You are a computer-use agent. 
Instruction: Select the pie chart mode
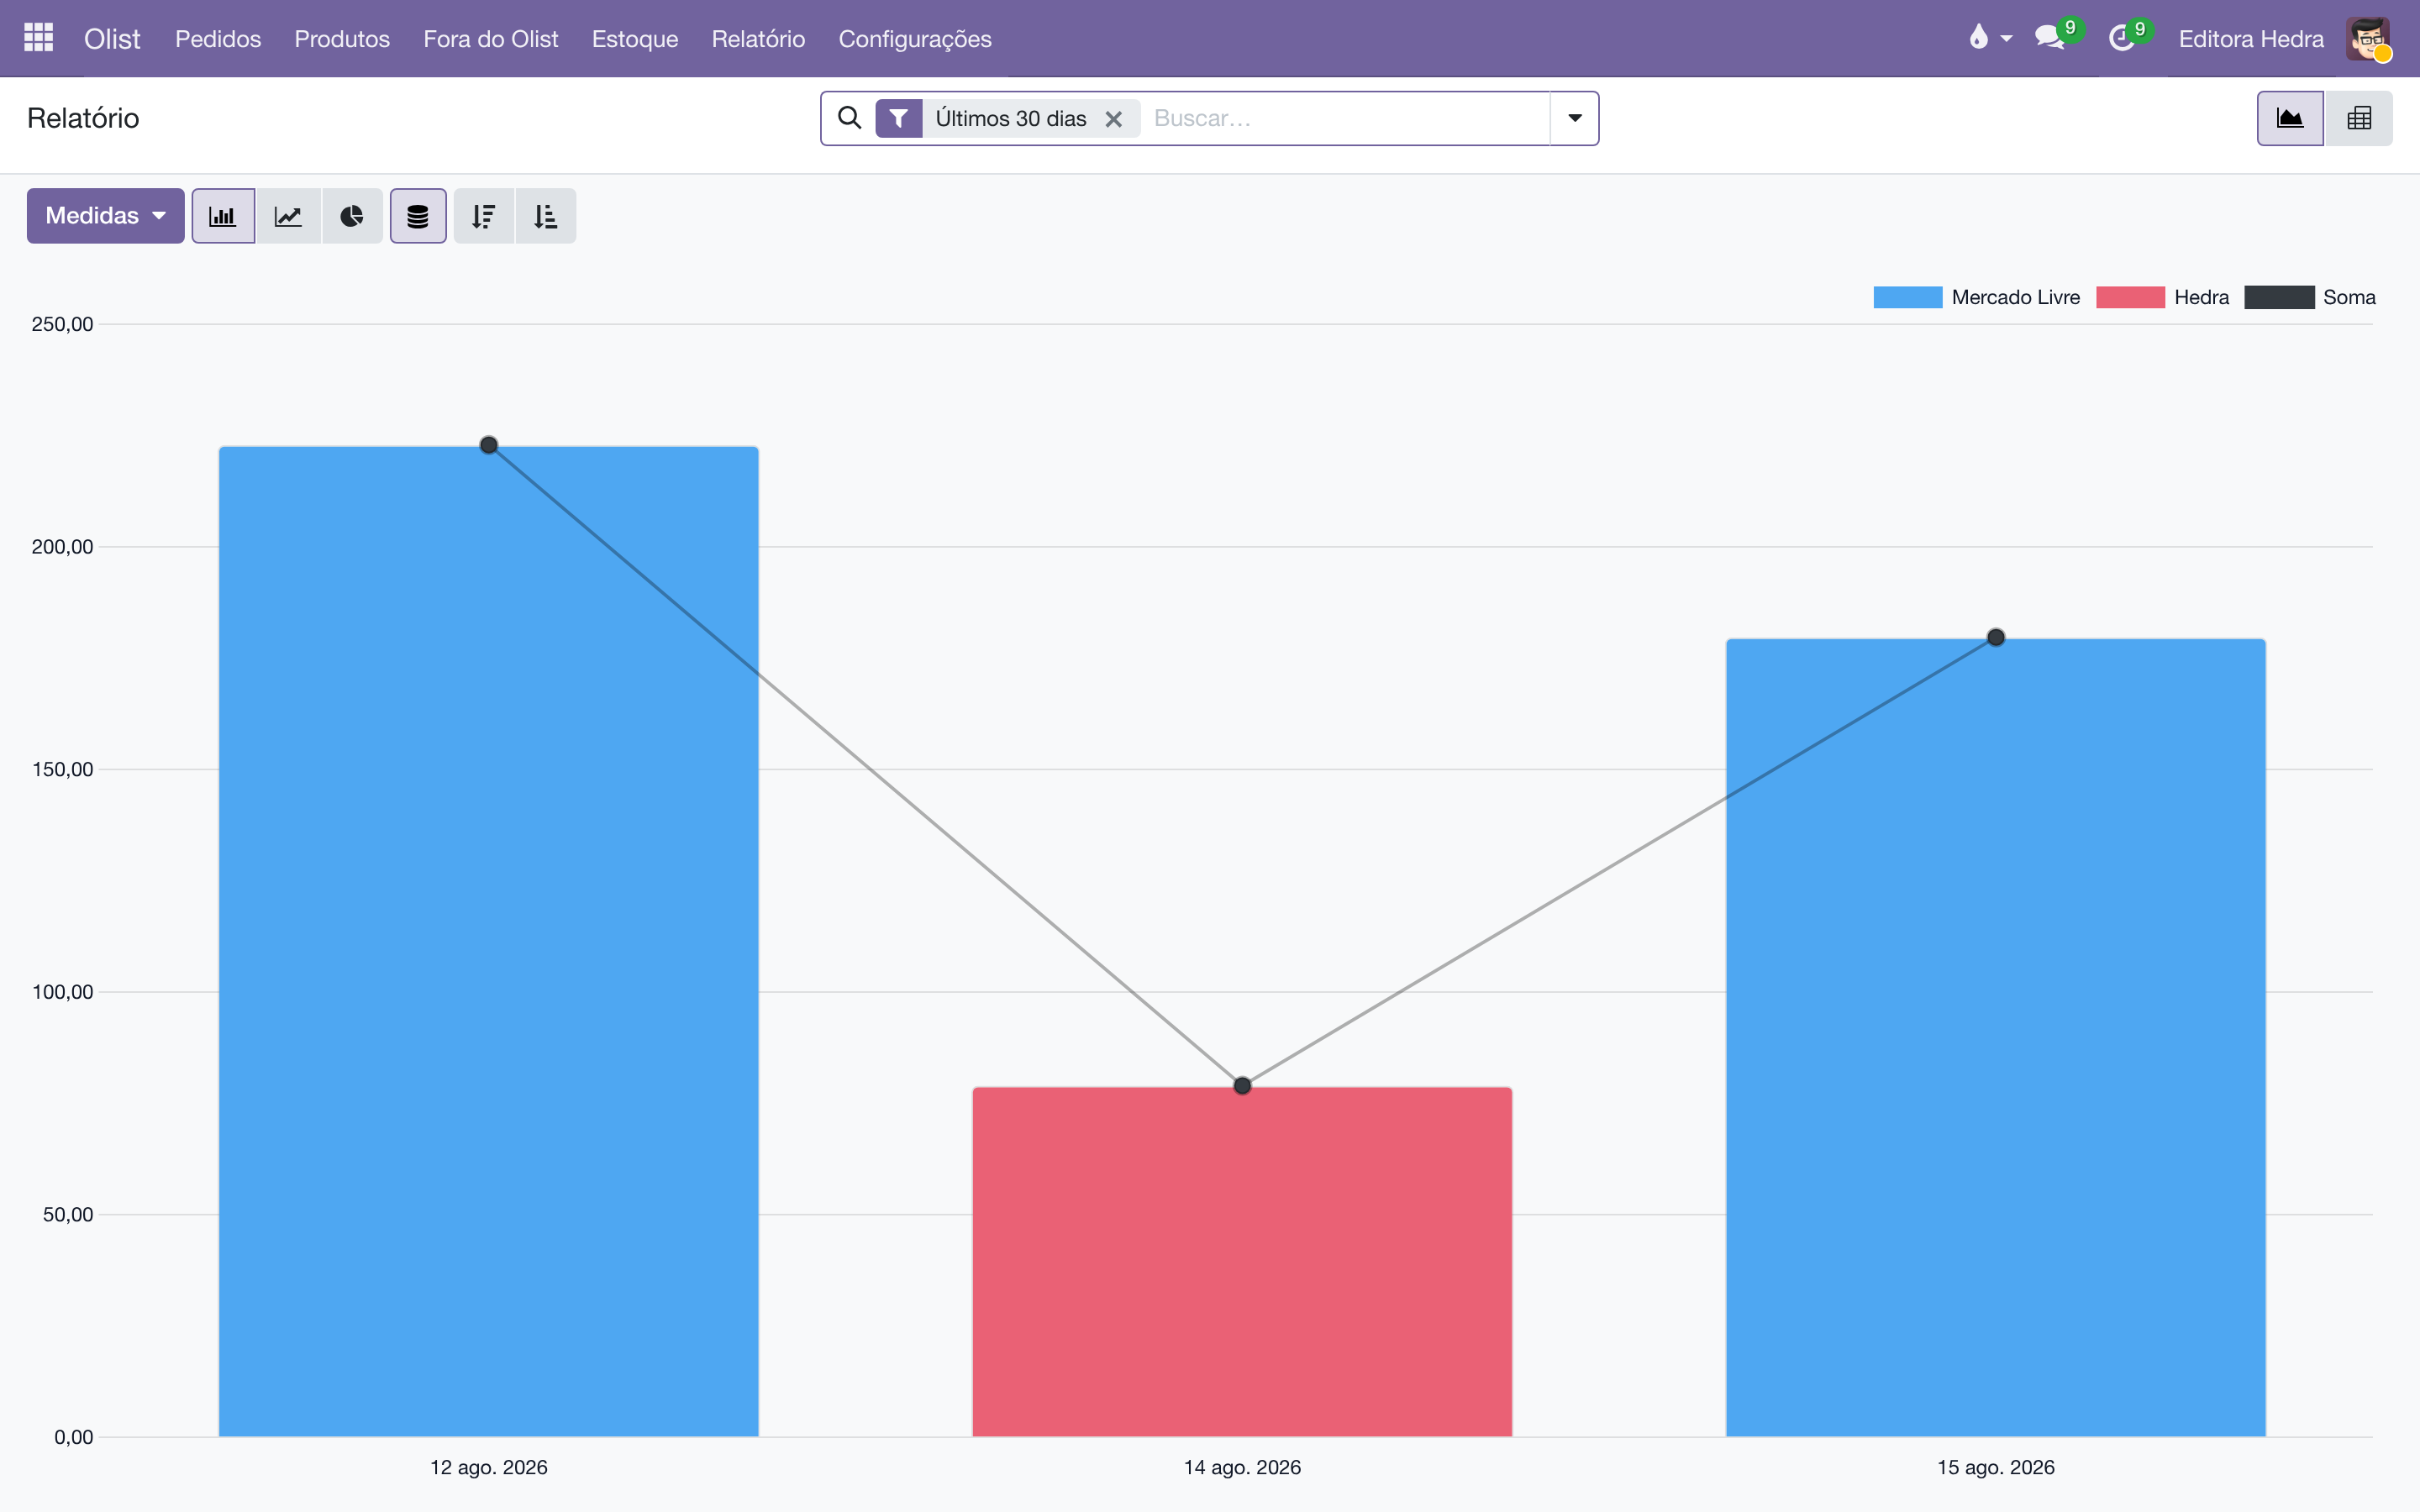[x=352, y=216]
